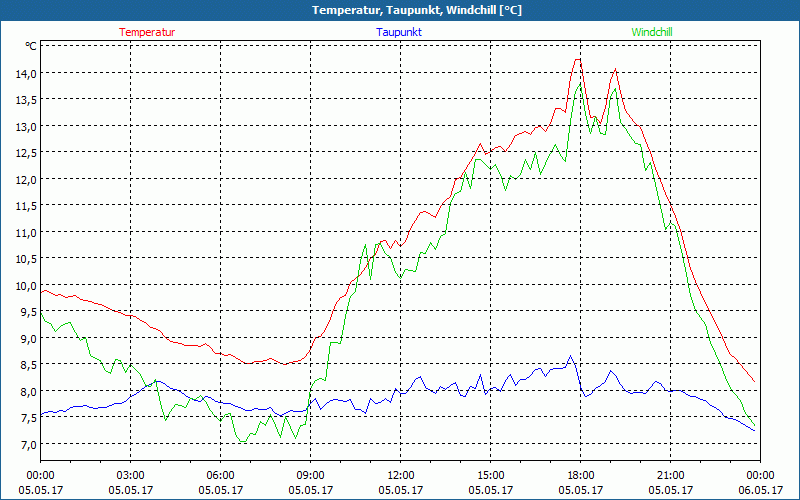Click the 11,5 value on the y-axis
Viewport: 800px width, 500px height.
25,206
